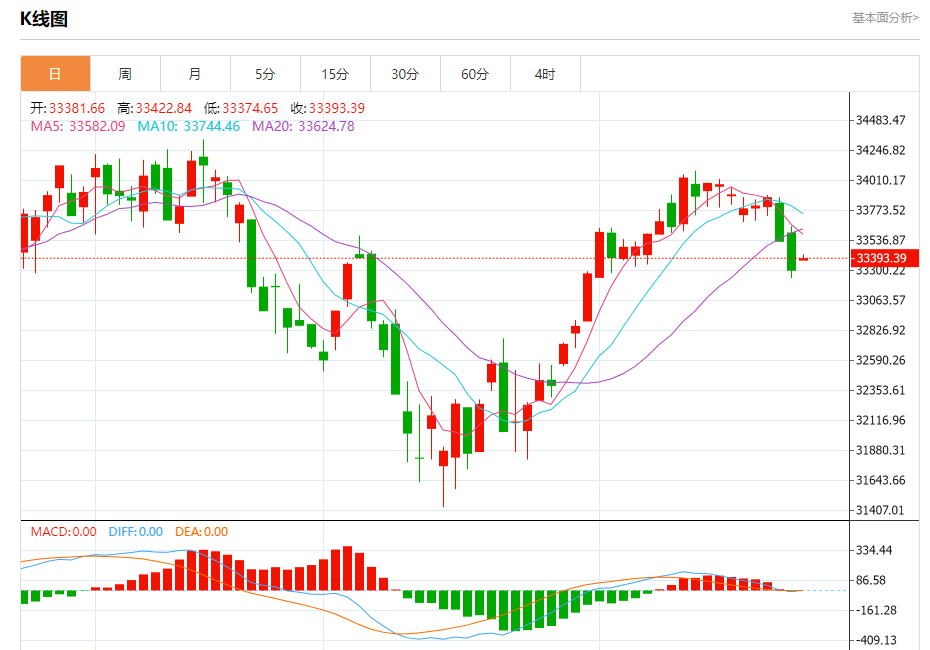Click the 收:33393.39 close value
Viewport: 930px width, 650px height.
click(x=327, y=108)
